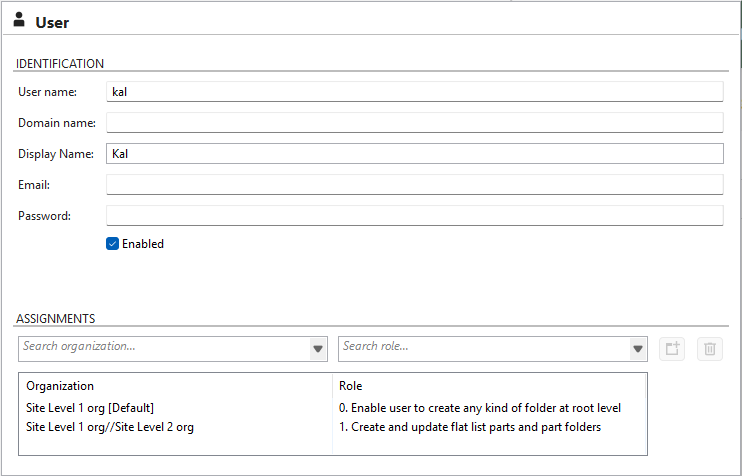Click the Organization column header
The image size is (742, 476).
click(x=60, y=386)
